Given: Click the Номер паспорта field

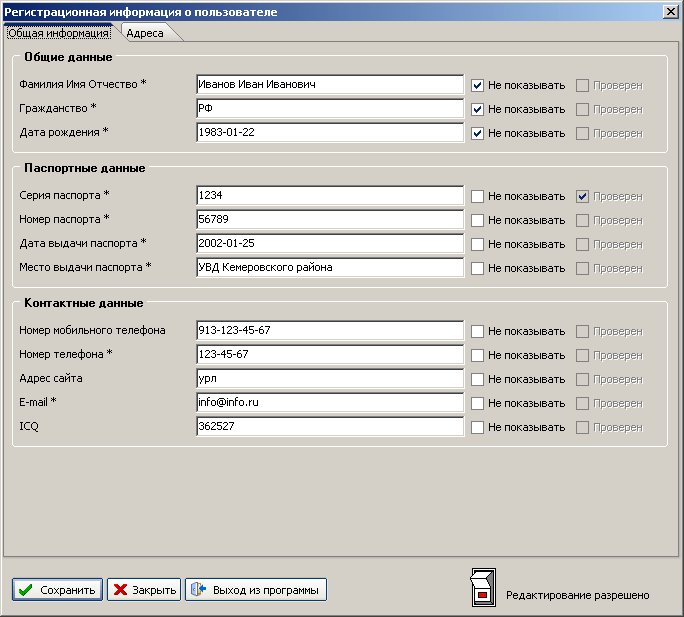Looking at the screenshot, I should [x=330, y=220].
